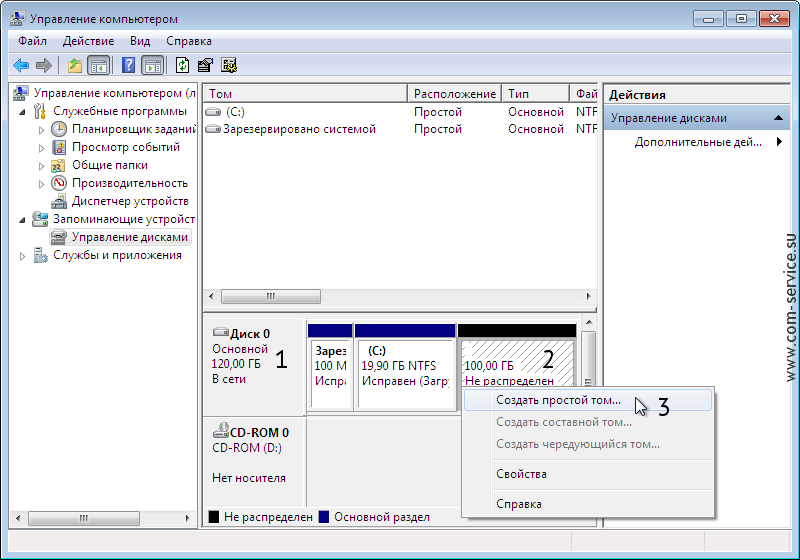The width and height of the screenshot is (800, 560).
Task: Click the Storage devices icon in tree
Action: (x=40, y=219)
